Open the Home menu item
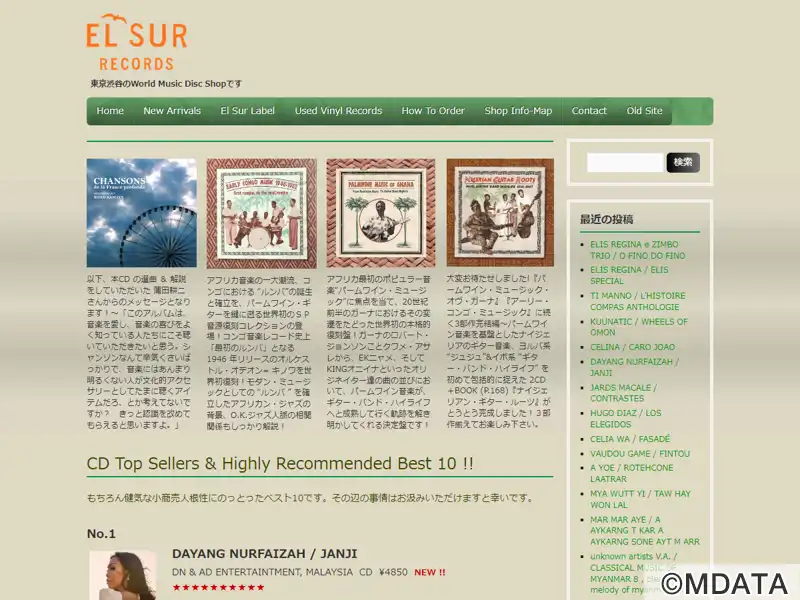Viewport: 800px width, 600px height. [110, 111]
